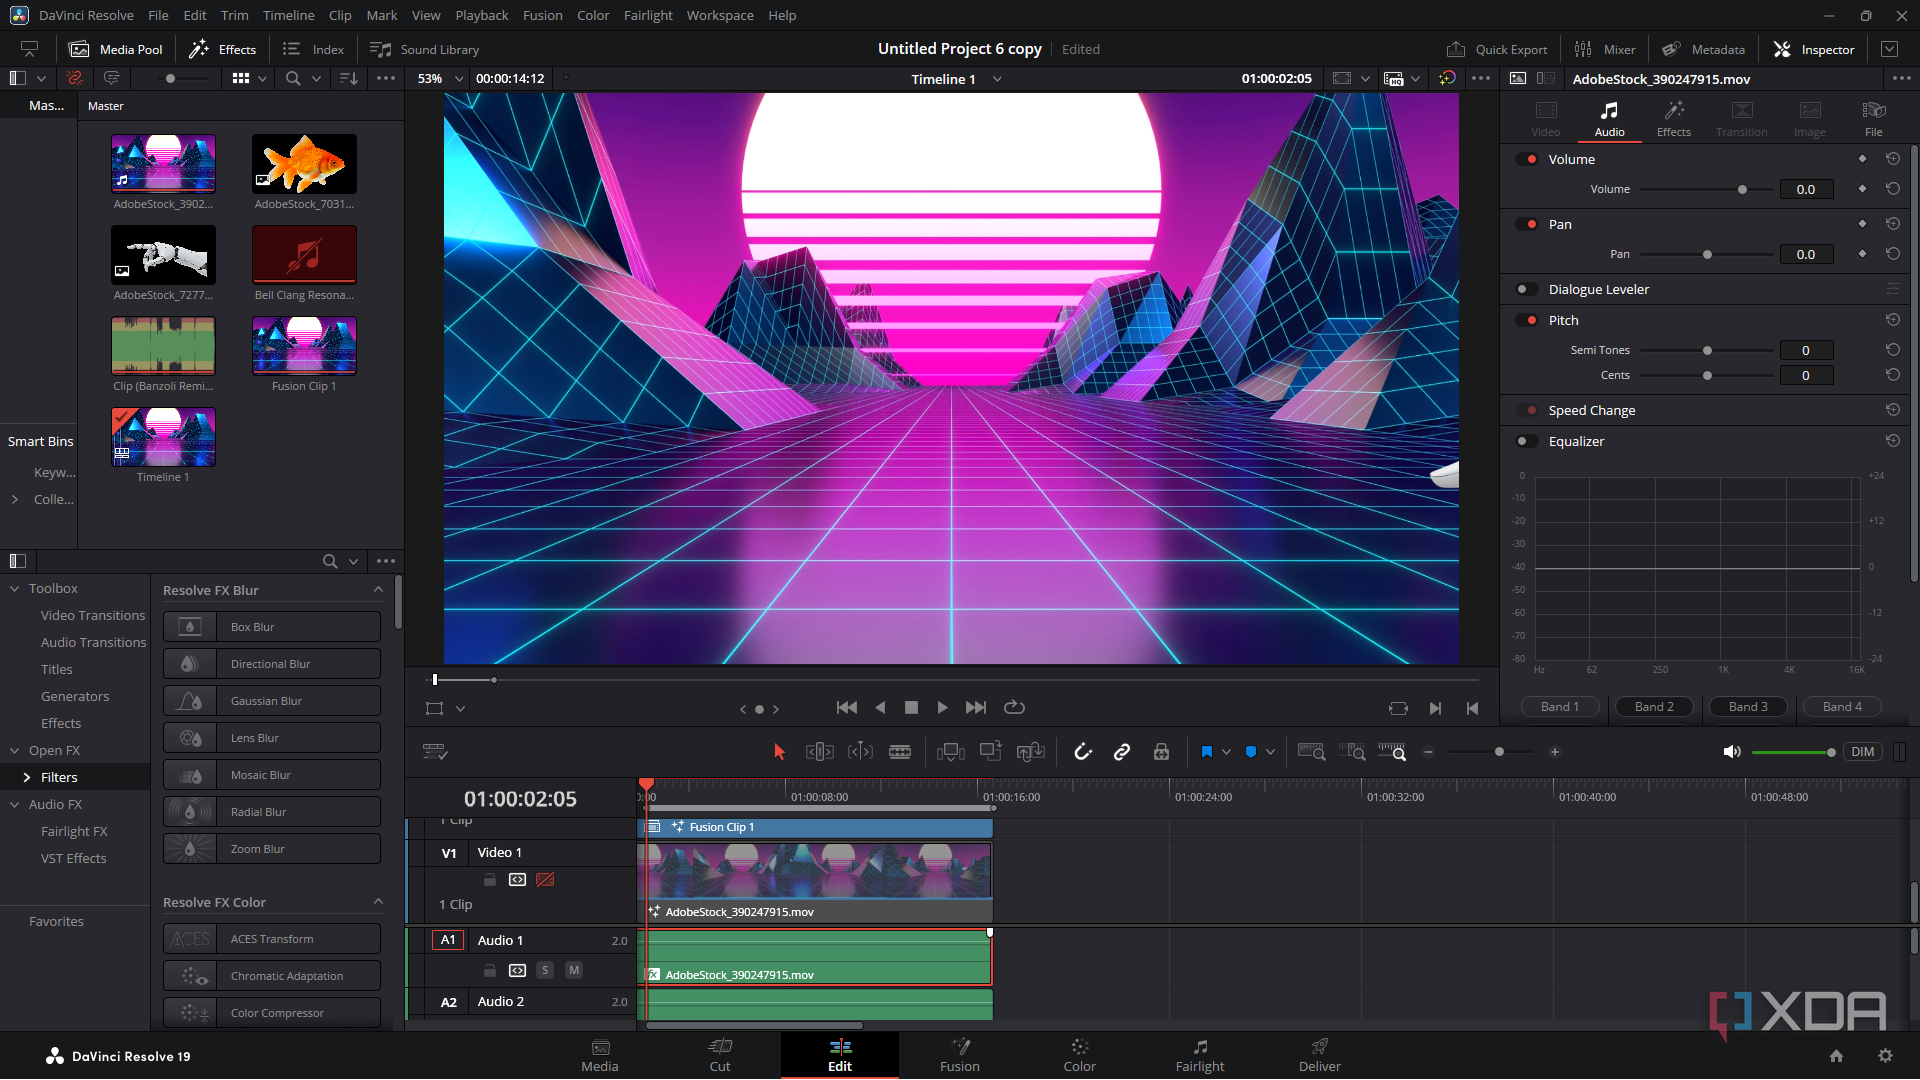Viewport: 1920px width, 1080px height.
Task: Open the Workspace menu
Action: [720, 15]
